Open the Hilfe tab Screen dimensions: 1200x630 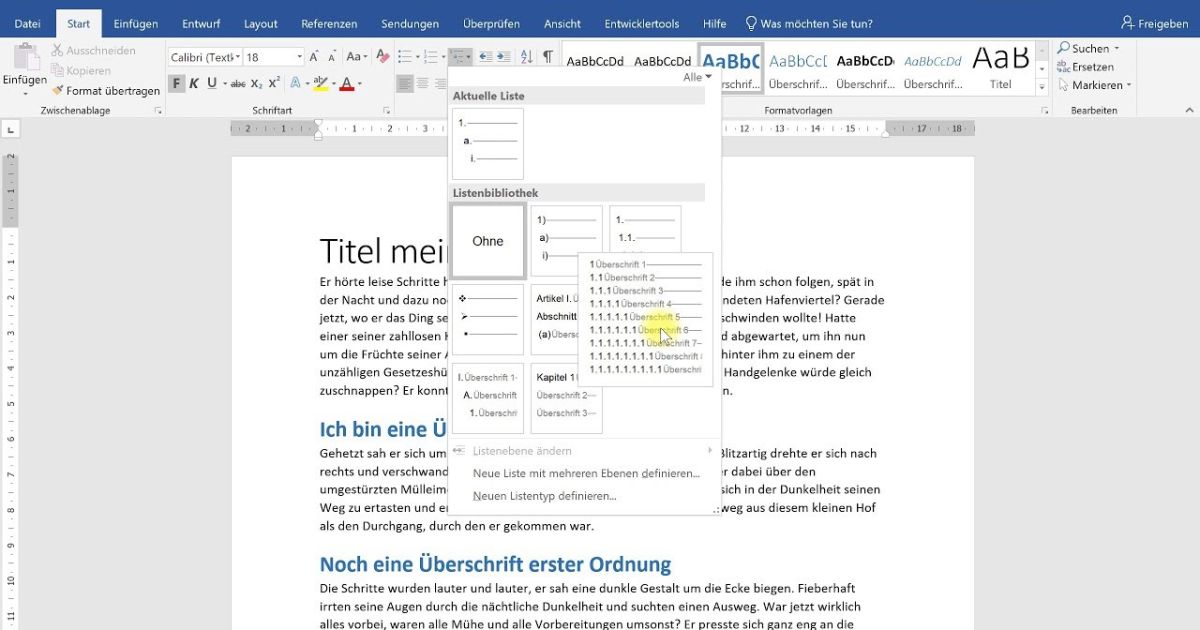[715, 23]
